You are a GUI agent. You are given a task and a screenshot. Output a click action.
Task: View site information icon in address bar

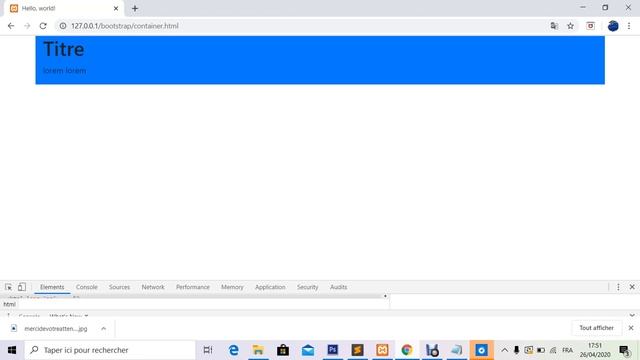tap(63, 26)
